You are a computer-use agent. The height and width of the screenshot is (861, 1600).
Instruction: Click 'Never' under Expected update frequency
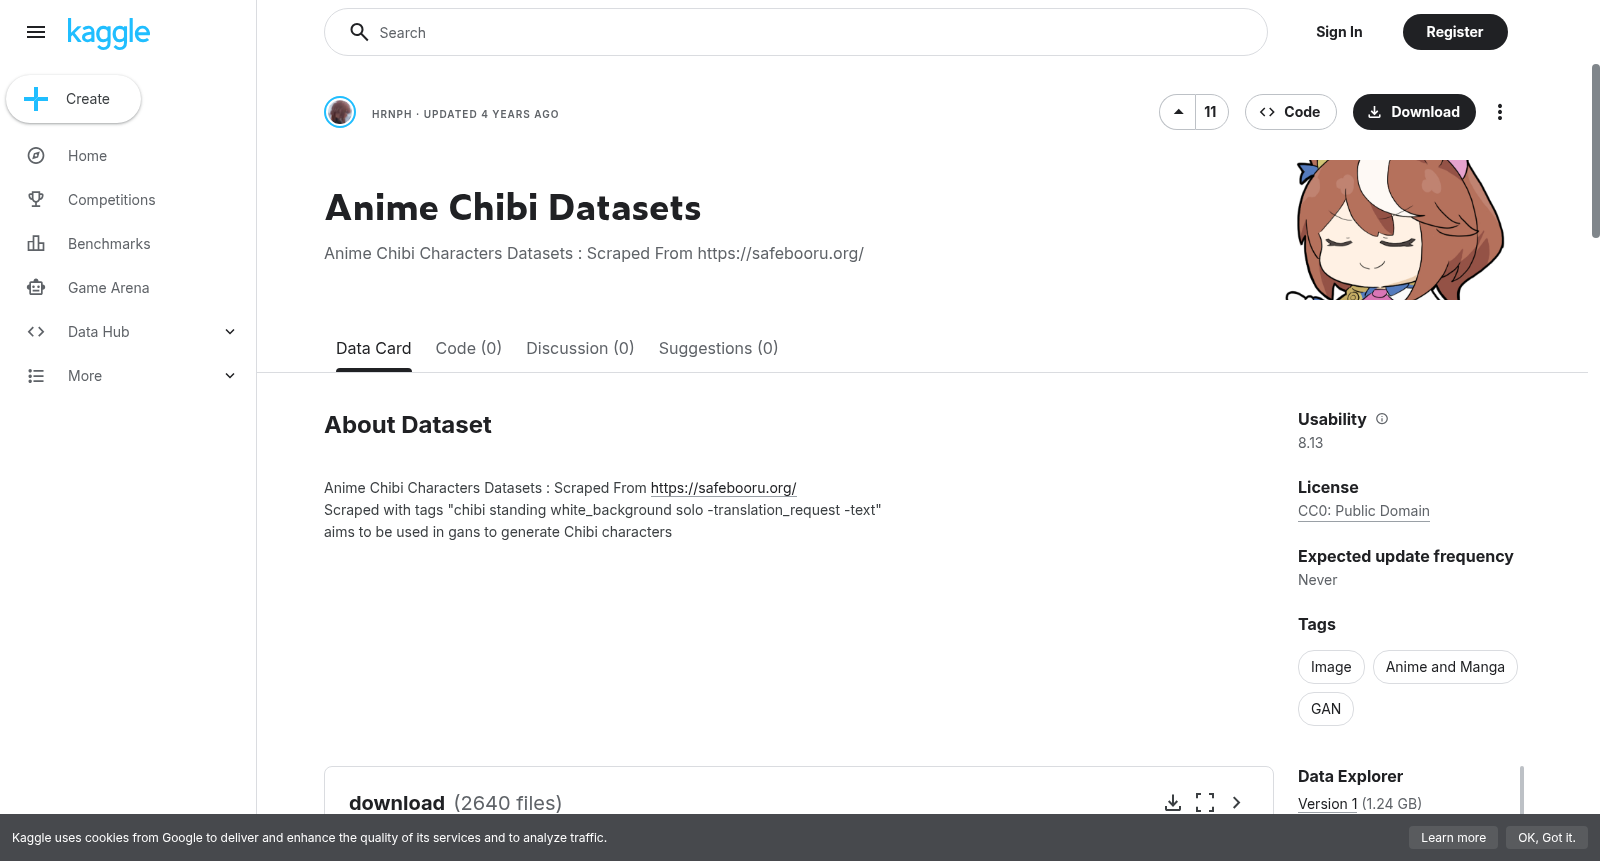[x=1317, y=580]
